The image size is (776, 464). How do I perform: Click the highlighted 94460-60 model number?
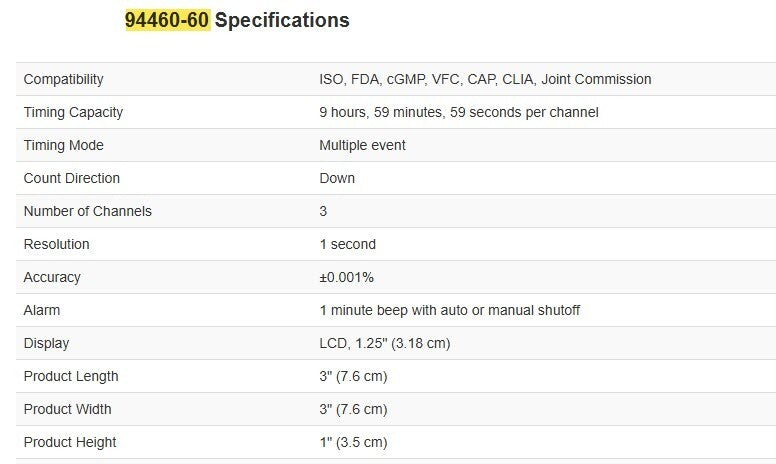tap(167, 20)
